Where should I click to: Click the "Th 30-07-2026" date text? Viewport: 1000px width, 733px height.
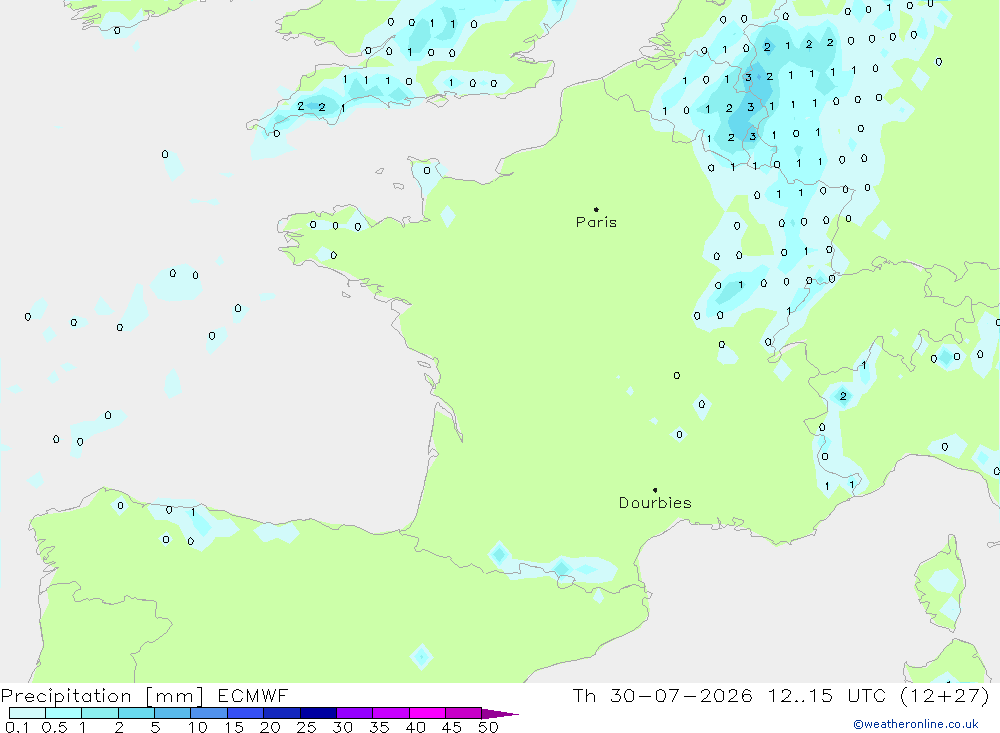point(662,696)
